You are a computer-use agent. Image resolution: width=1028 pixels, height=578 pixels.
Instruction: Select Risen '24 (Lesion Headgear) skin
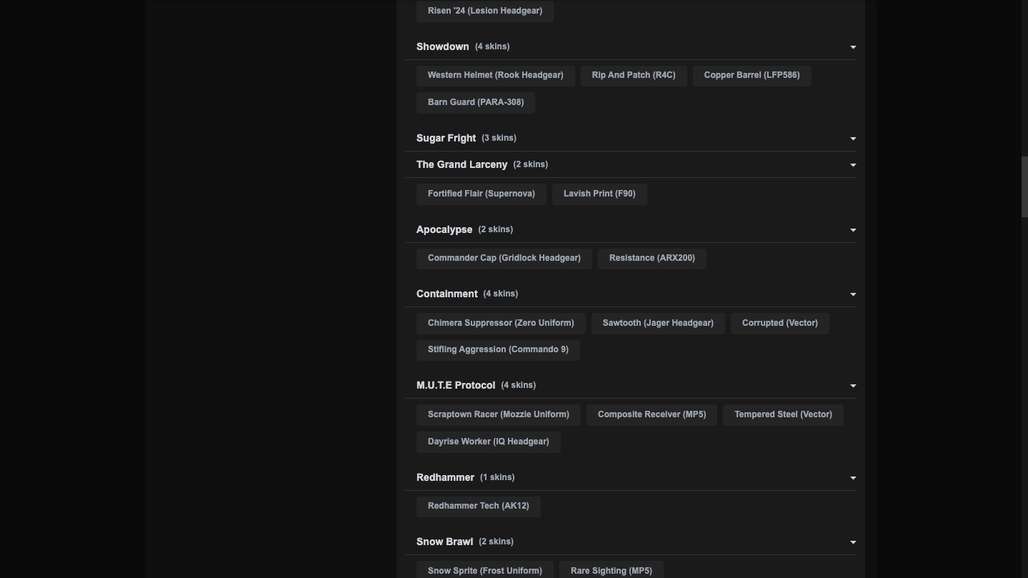click(484, 10)
